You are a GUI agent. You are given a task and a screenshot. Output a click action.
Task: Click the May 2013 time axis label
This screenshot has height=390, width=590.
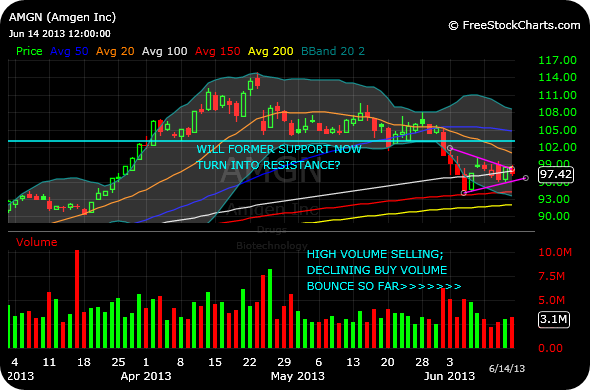pyautogui.click(x=298, y=376)
